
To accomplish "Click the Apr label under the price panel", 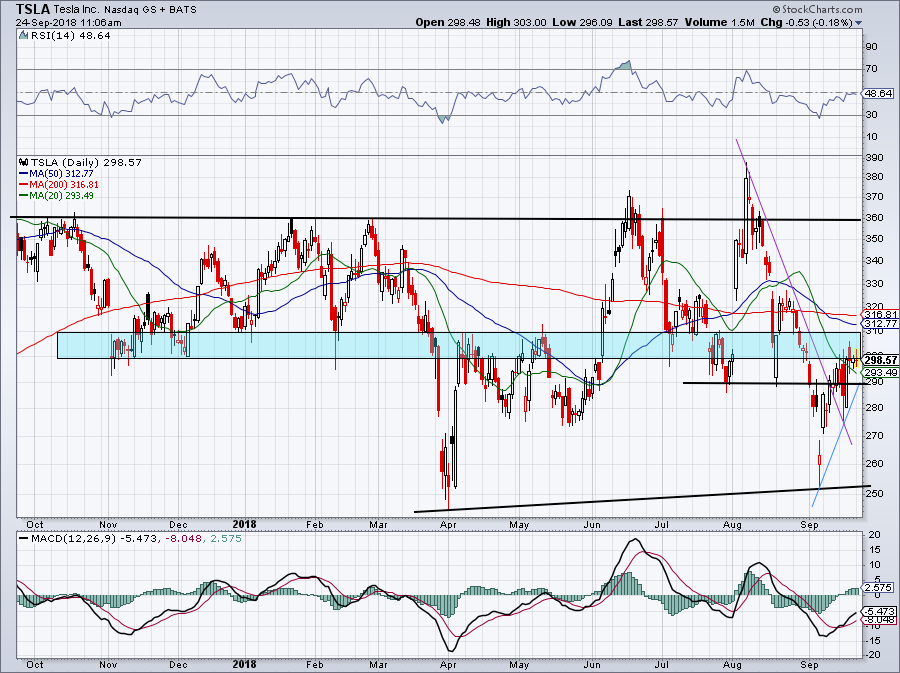I will 448,524.
